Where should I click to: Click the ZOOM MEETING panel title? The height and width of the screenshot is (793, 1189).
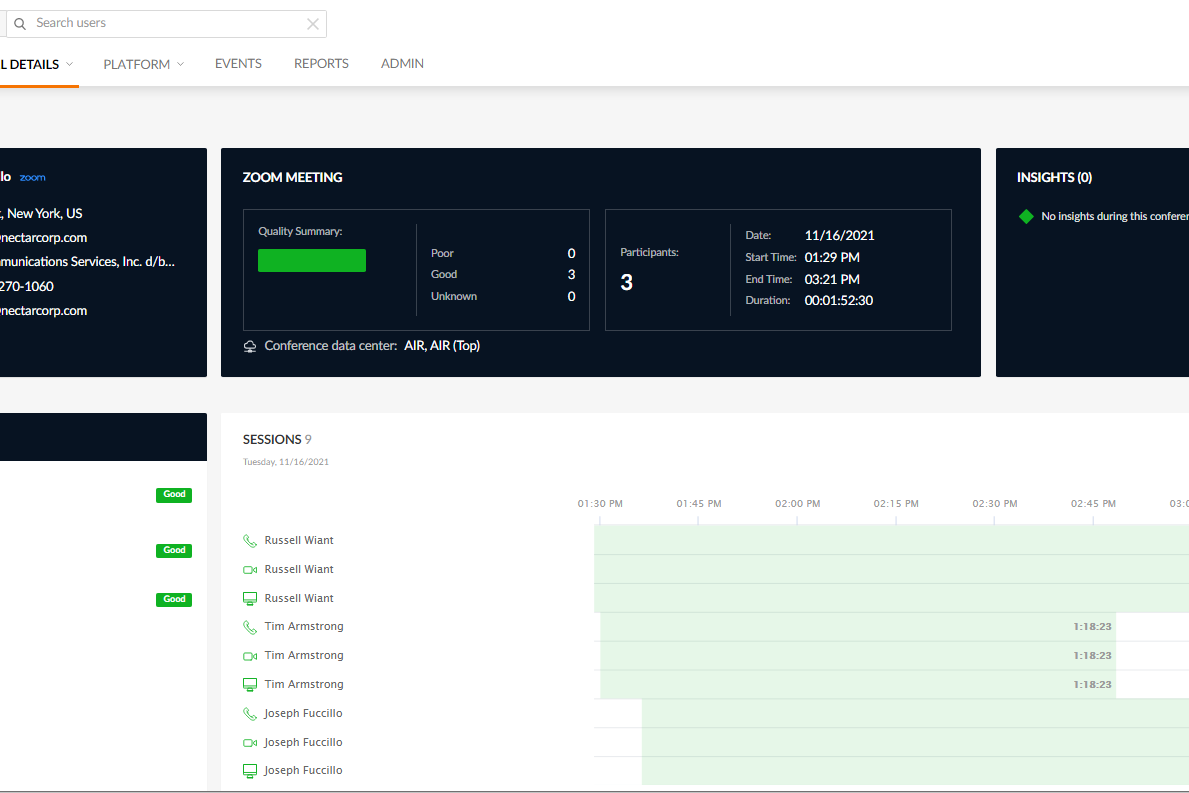[x=293, y=177]
